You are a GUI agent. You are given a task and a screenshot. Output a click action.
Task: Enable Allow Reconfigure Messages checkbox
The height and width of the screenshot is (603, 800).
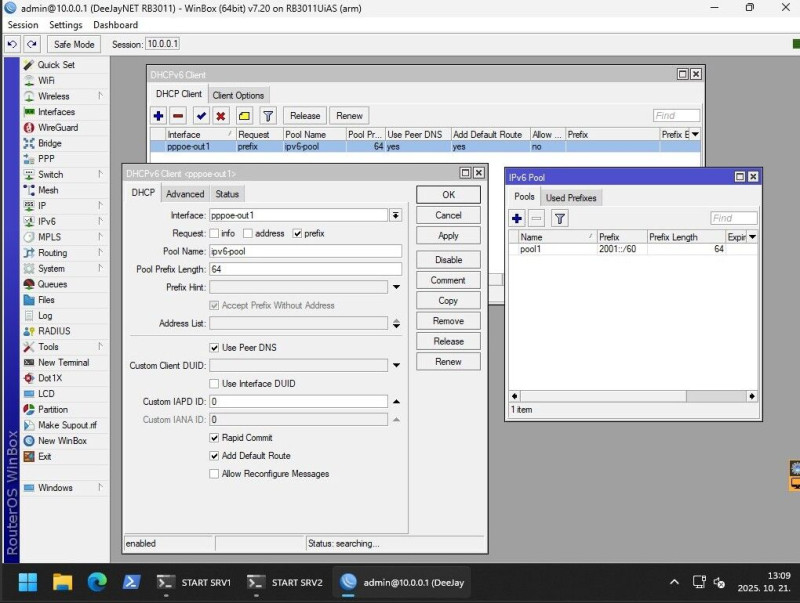(214, 474)
